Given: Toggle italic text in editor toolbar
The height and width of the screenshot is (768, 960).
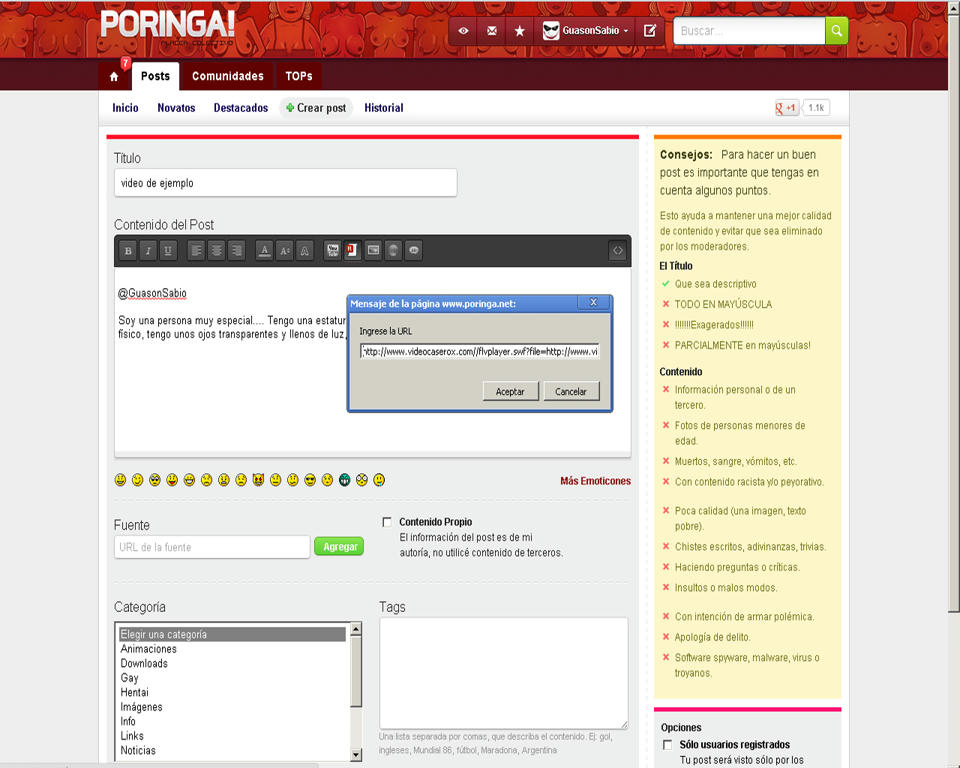Looking at the screenshot, I should pyautogui.click(x=148, y=251).
